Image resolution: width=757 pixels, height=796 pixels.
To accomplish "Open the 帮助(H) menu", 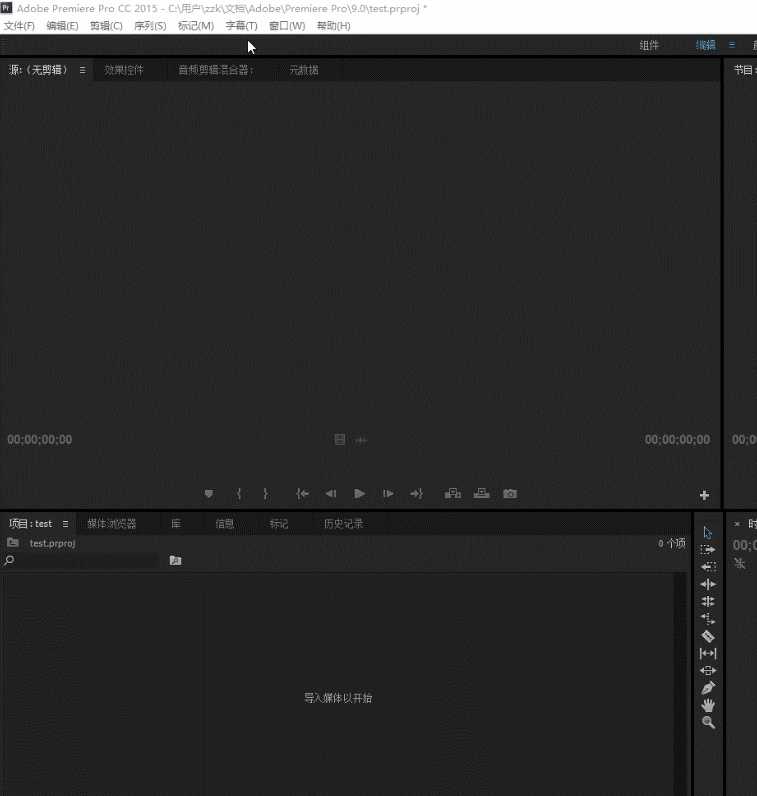I will coord(334,26).
